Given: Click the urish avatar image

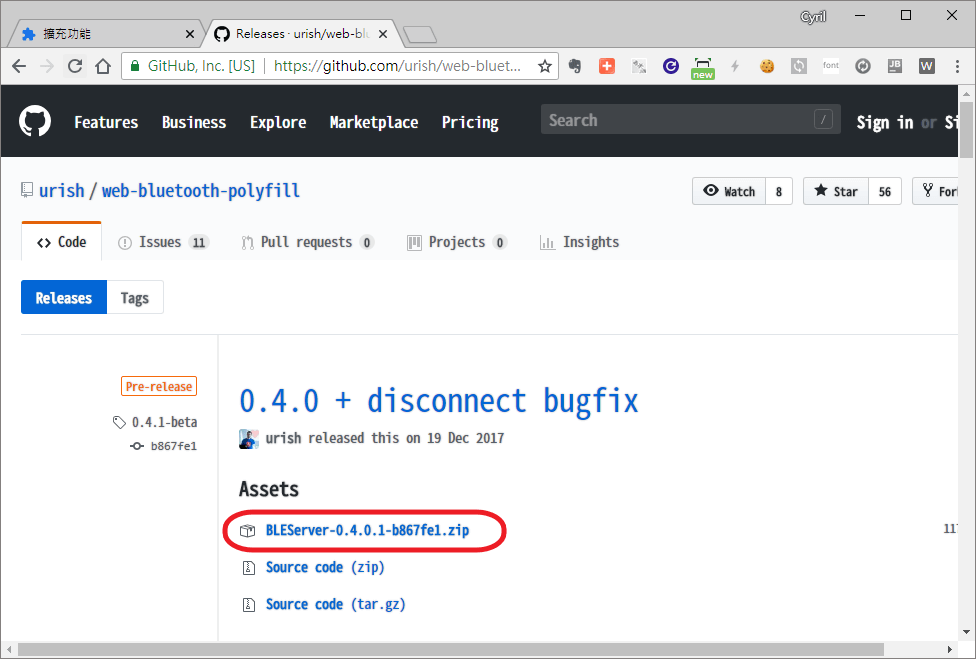Looking at the screenshot, I should click(249, 439).
